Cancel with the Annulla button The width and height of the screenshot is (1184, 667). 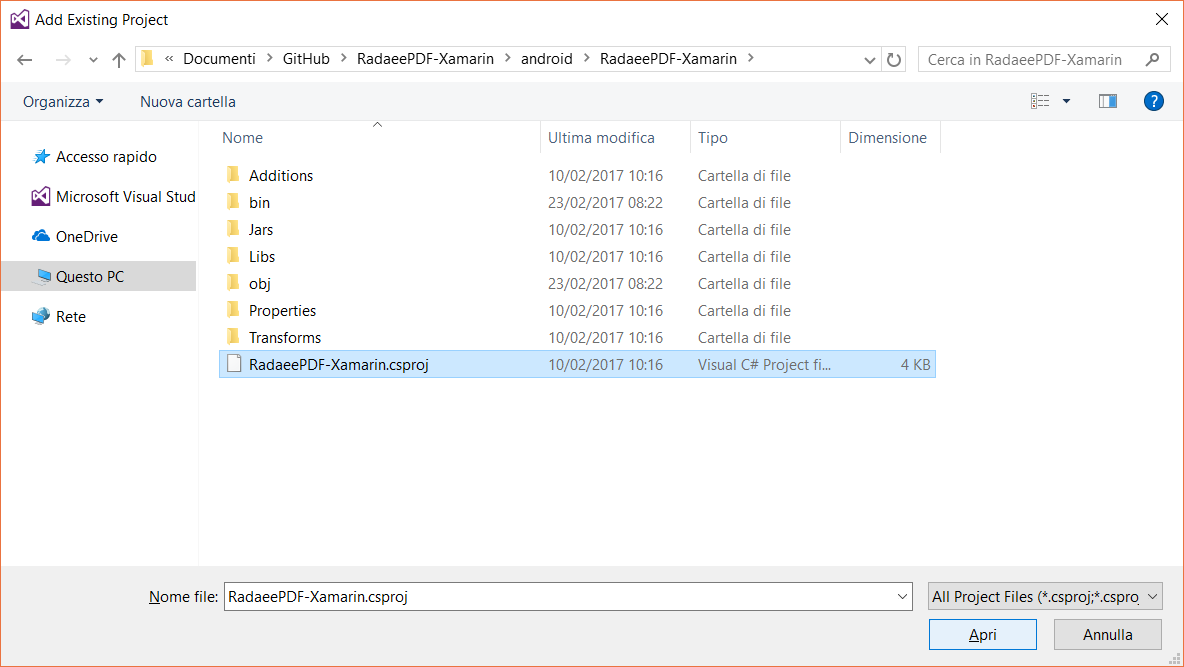pyautogui.click(x=1107, y=635)
